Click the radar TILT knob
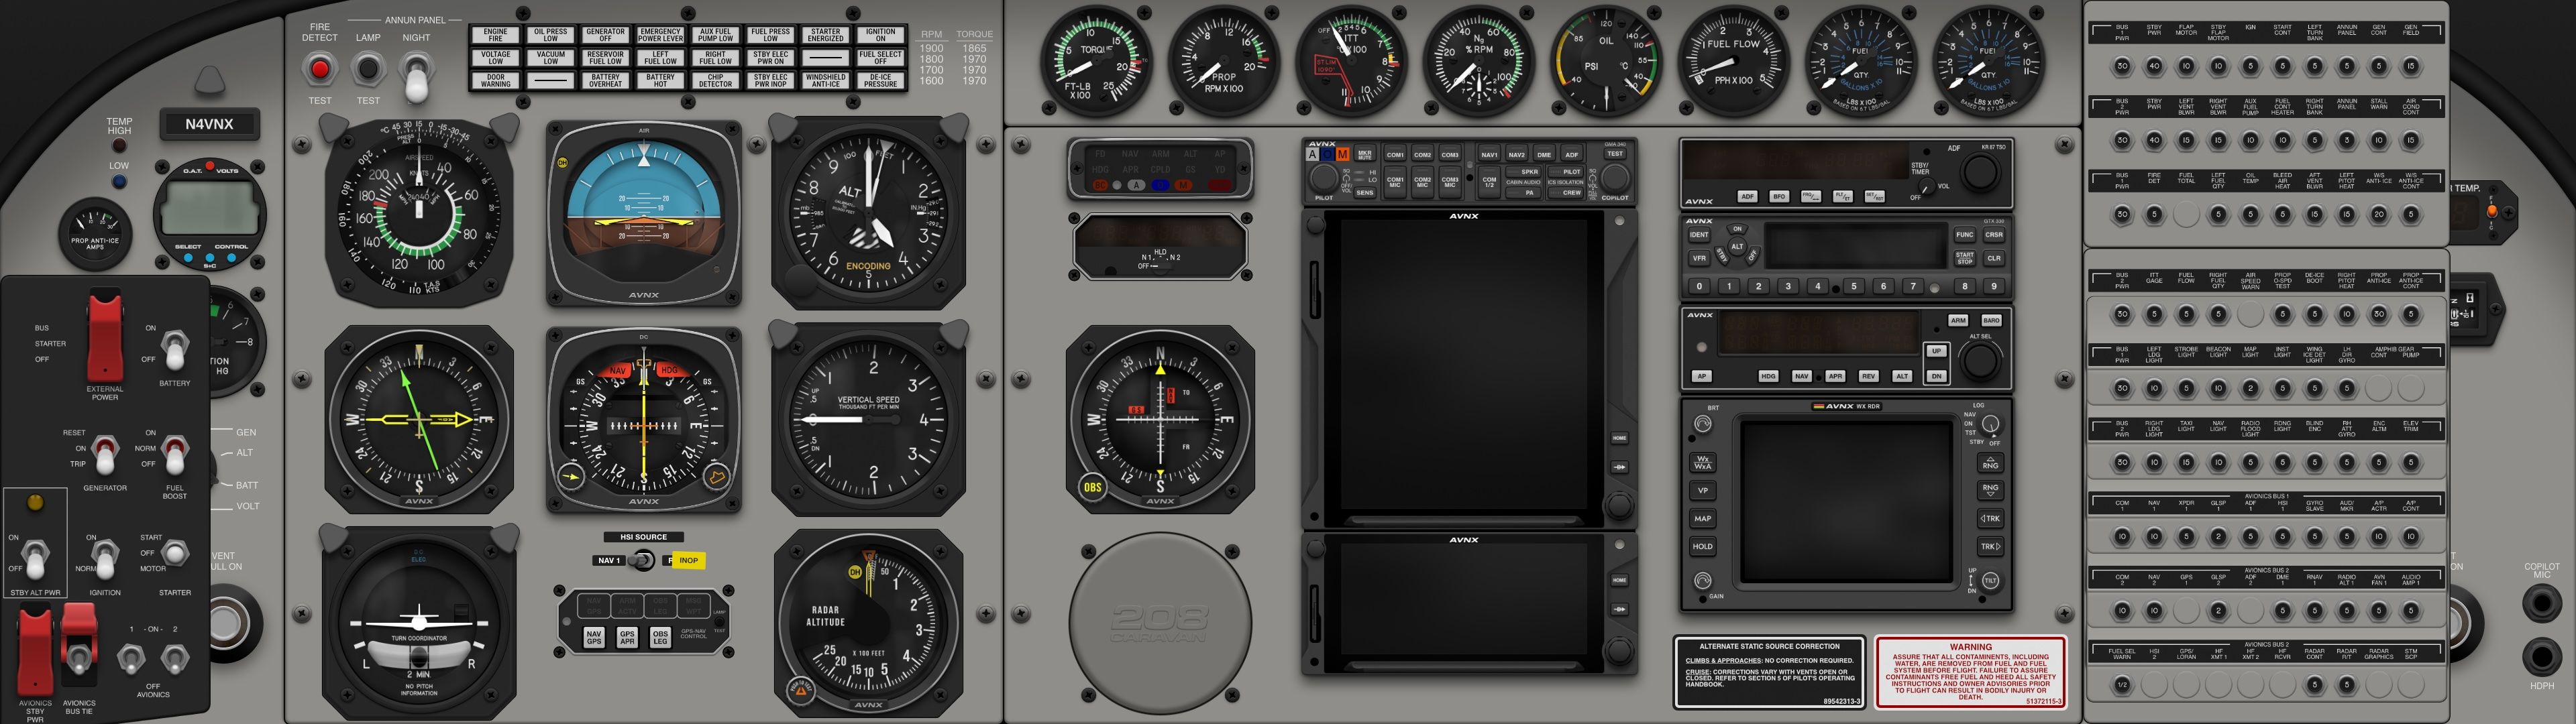Viewport: 2576px width, 724px height. tap(1990, 580)
